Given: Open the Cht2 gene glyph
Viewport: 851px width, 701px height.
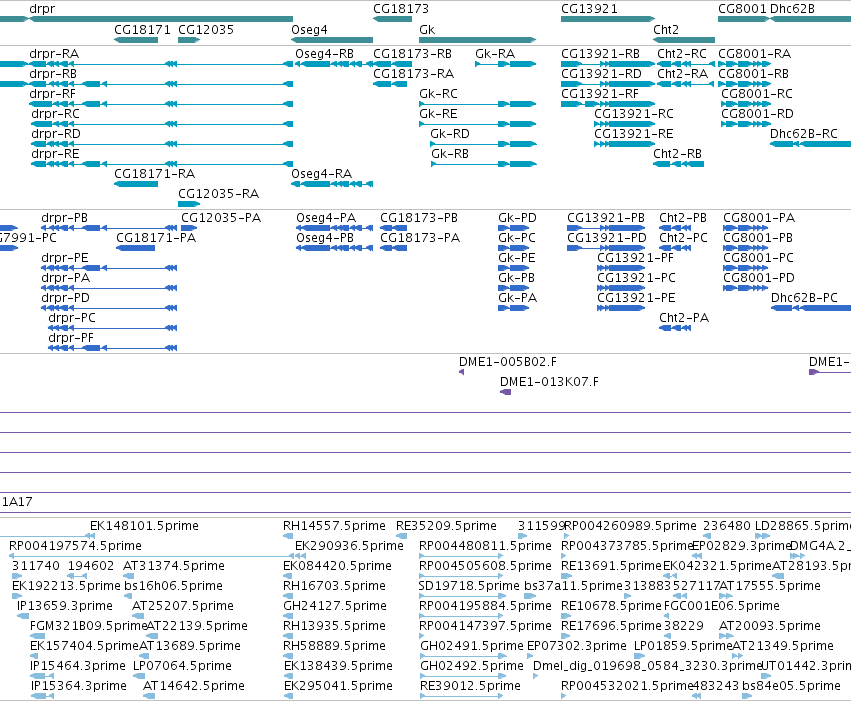Looking at the screenshot, I should pyautogui.click(x=684, y=40).
